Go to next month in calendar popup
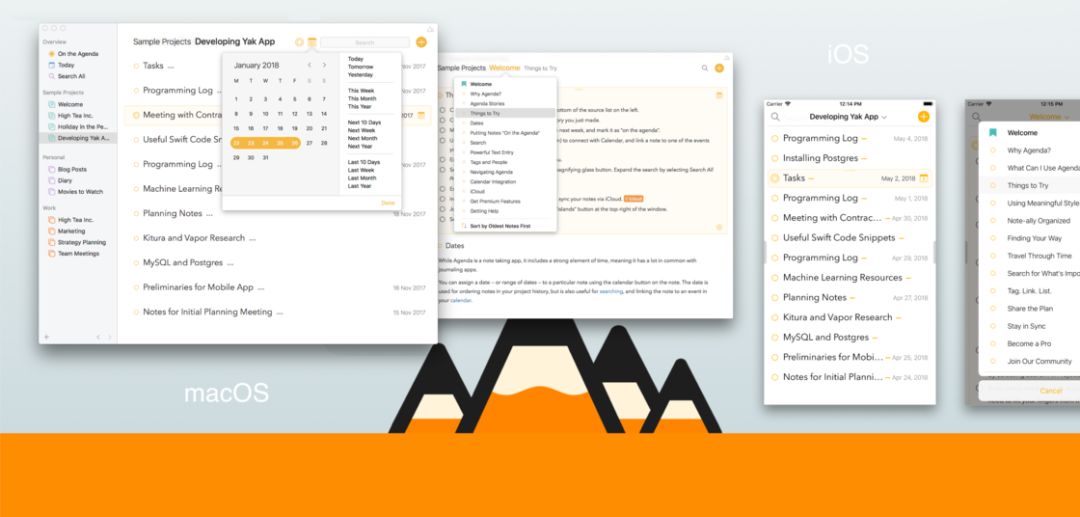Image resolution: width=1080 pixels, height=517 pixels. (324, 65)
